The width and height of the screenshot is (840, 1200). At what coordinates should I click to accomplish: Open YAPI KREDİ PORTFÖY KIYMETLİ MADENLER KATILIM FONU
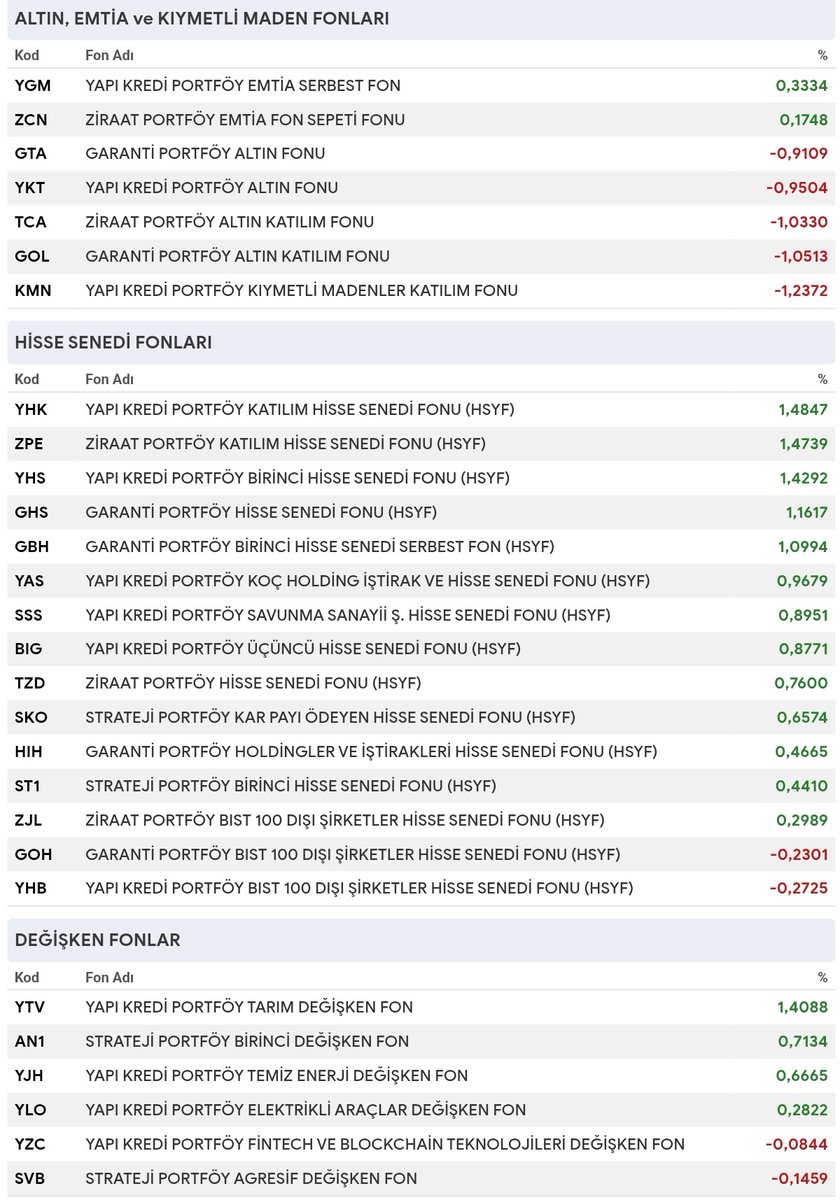click(302, 290)
